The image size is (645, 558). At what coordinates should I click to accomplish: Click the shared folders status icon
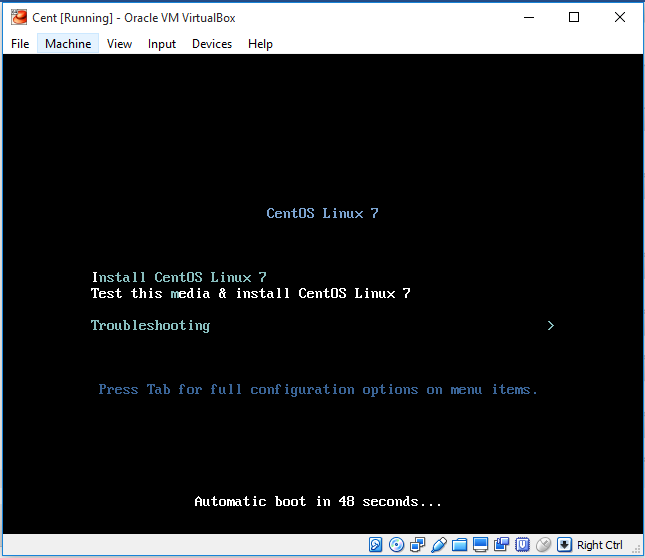pos(459,544)
